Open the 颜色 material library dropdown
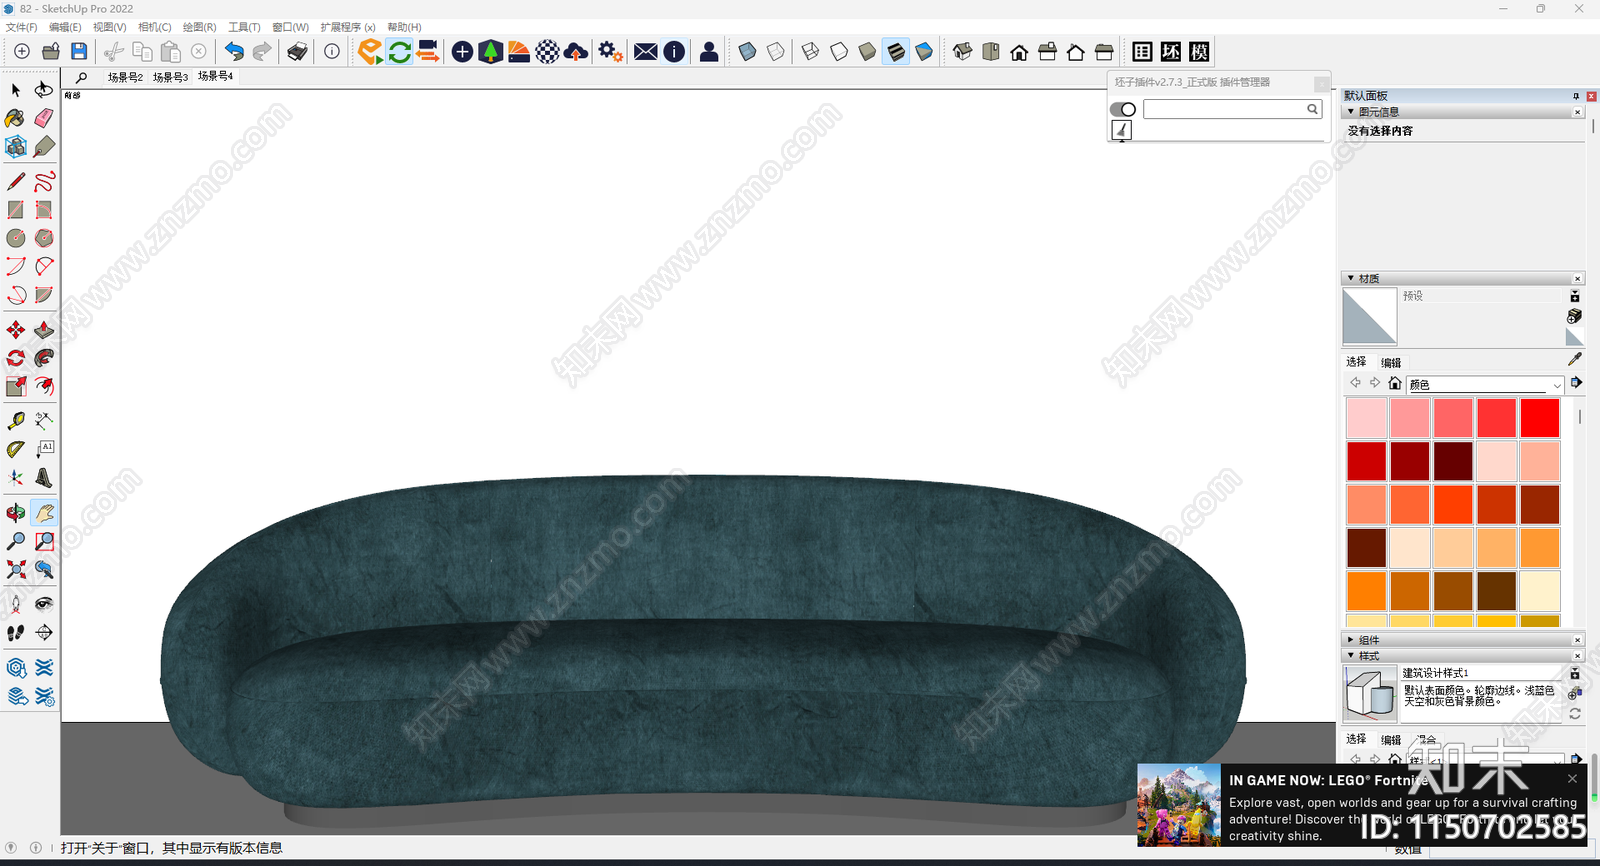The height and width of the screenshot is (866, 1600). (x=1485, y=385)
